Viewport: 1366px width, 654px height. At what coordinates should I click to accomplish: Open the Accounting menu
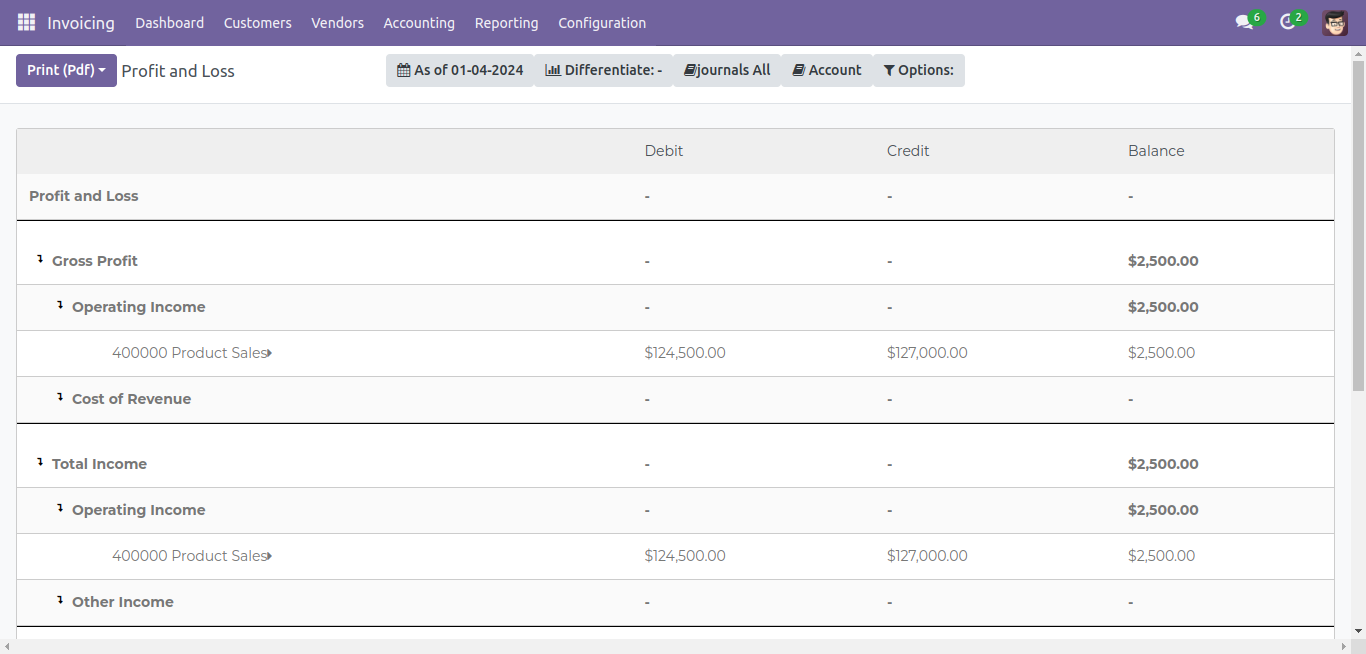(419, 22)
